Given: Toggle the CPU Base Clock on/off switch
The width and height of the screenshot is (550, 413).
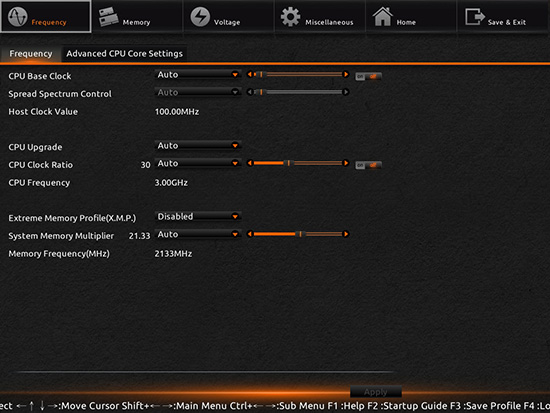Looking at the screenshot, I should point(368,76).
